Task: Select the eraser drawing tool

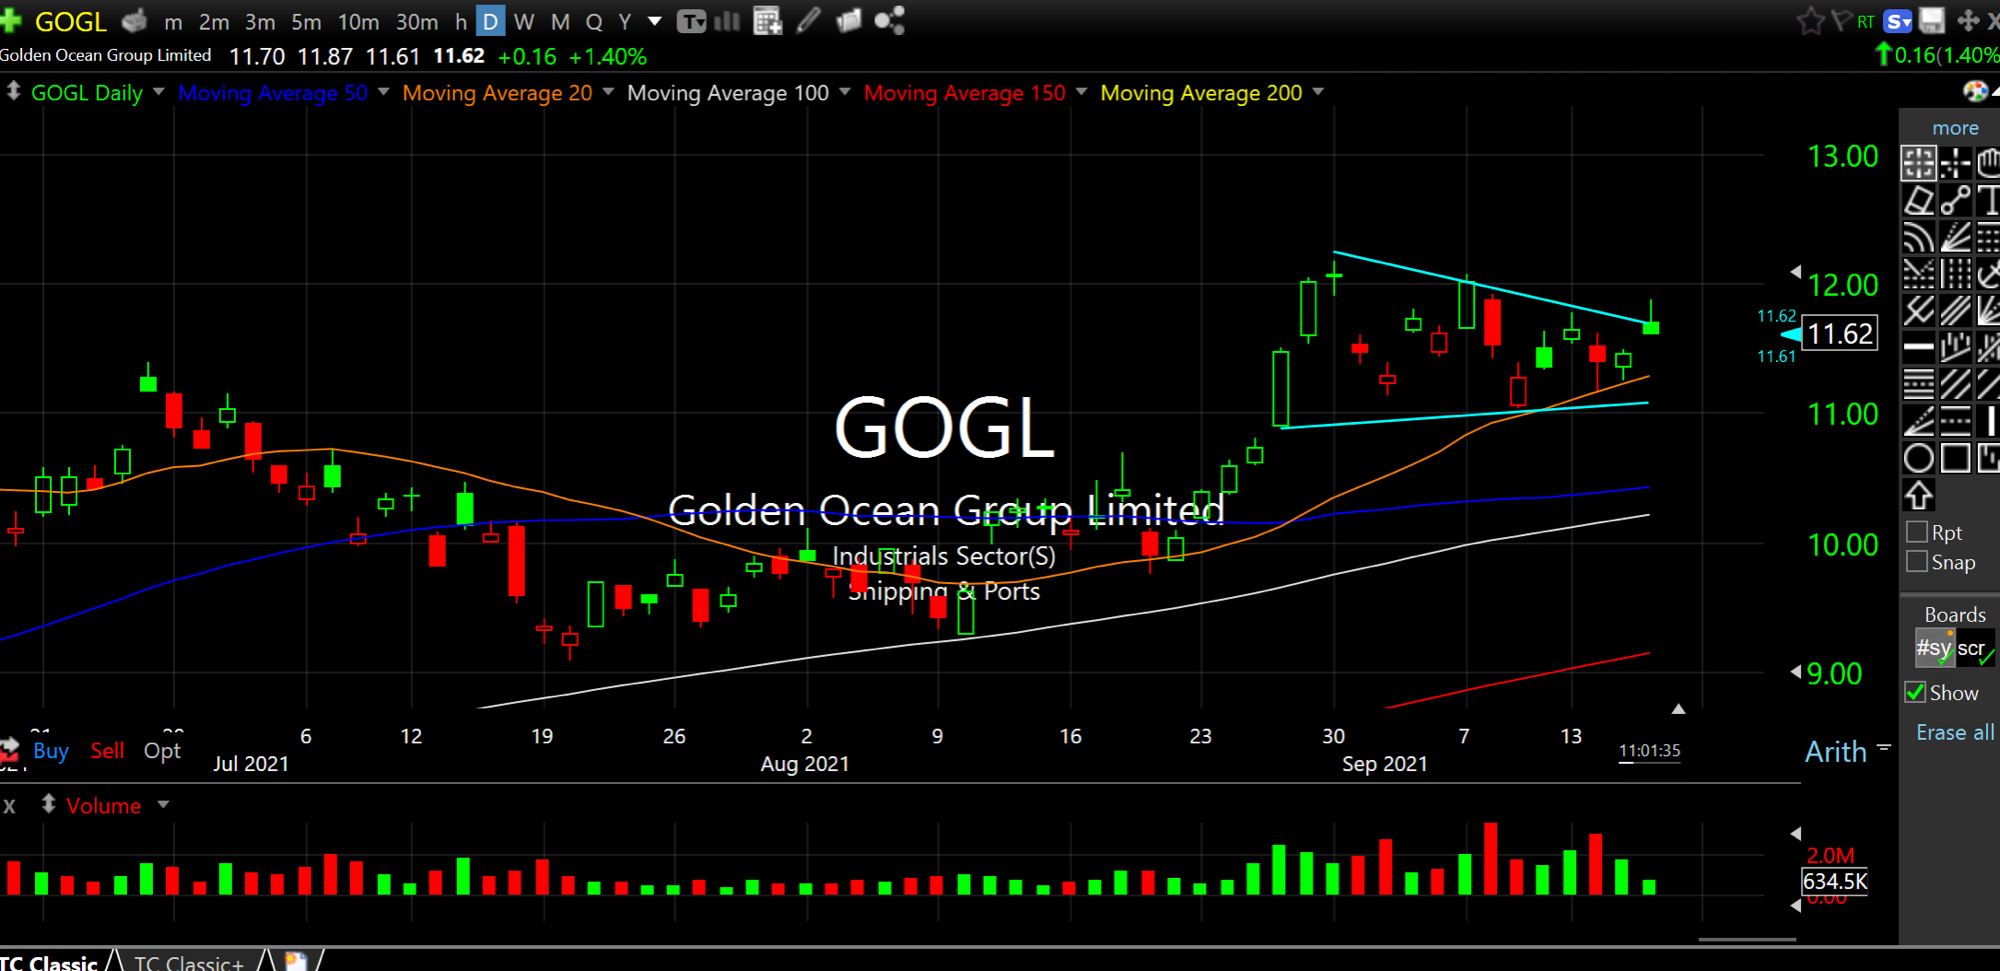Action: pyautogui.click(x=1918, y=200)
